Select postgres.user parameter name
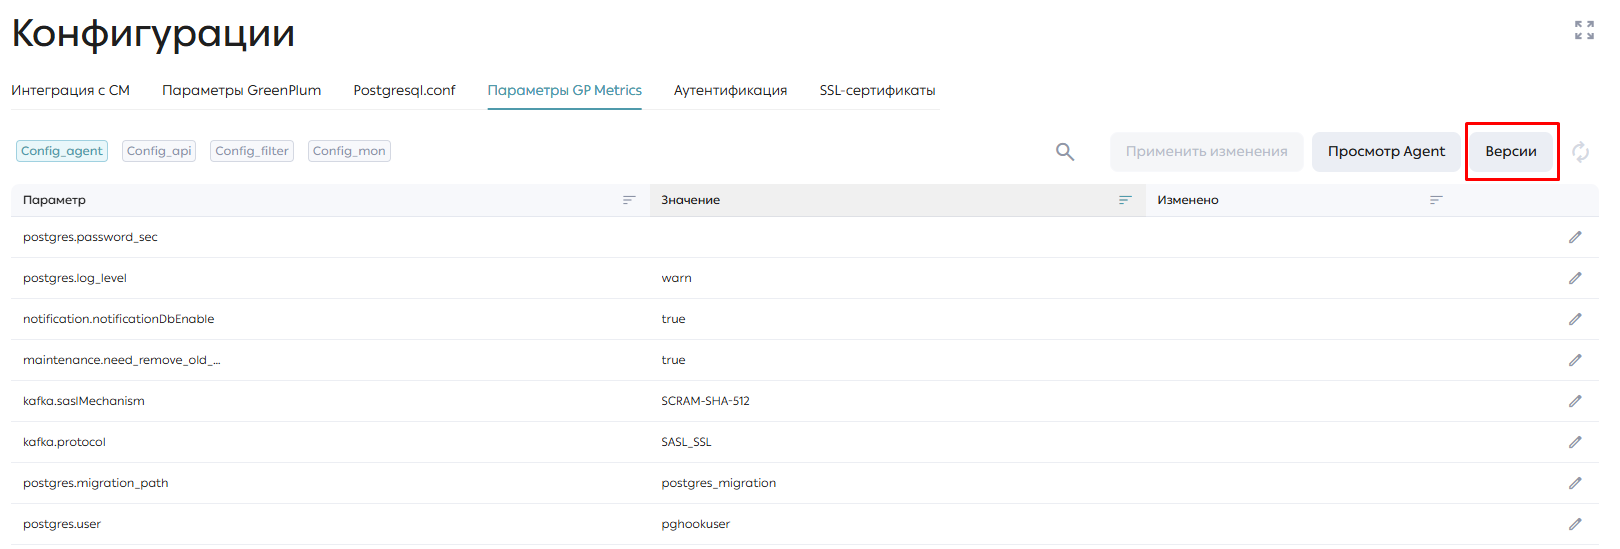This screenshot has height=549, width=1620. 62,524
